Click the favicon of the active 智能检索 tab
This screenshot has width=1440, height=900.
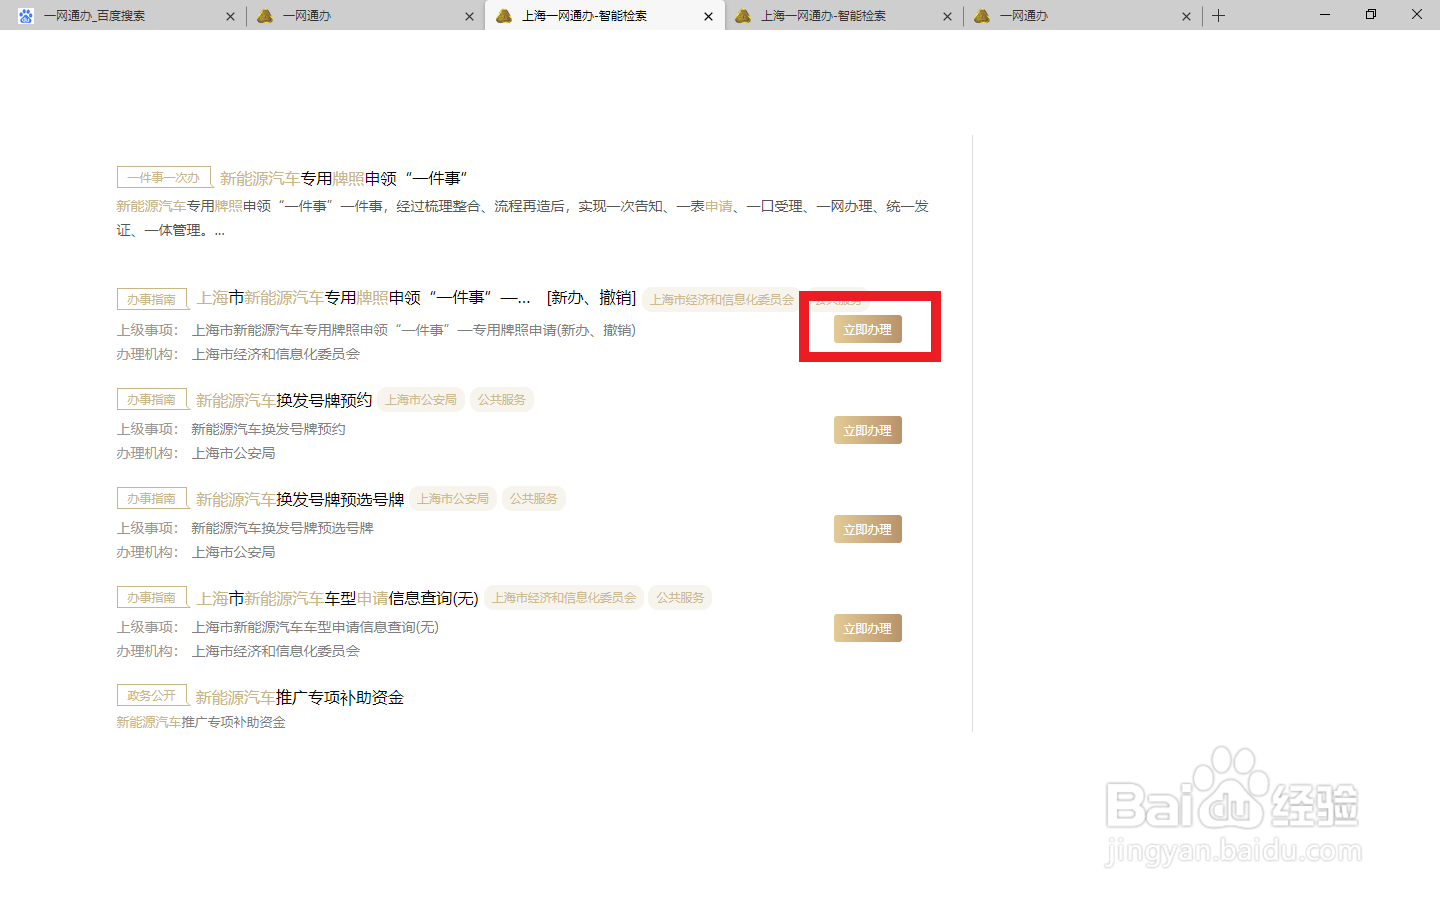click(x=503, y=15)
